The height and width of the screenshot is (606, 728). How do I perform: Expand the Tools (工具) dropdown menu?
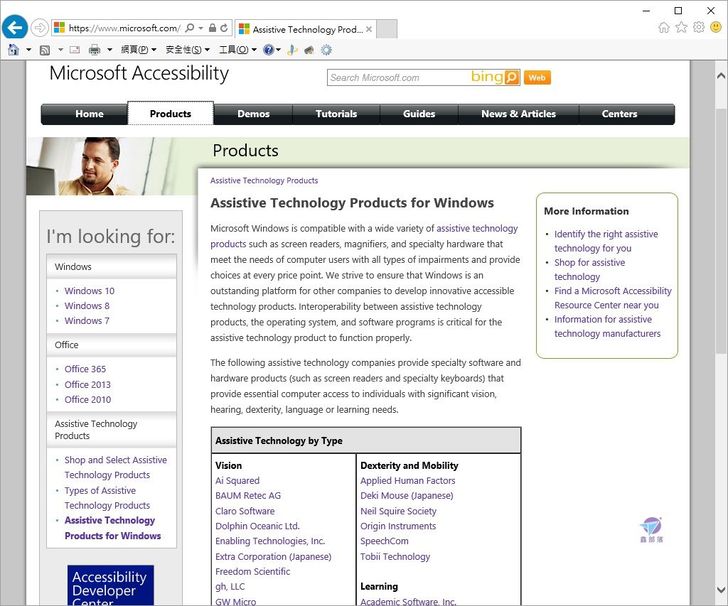pyautogui.click(x=237, y=49)
